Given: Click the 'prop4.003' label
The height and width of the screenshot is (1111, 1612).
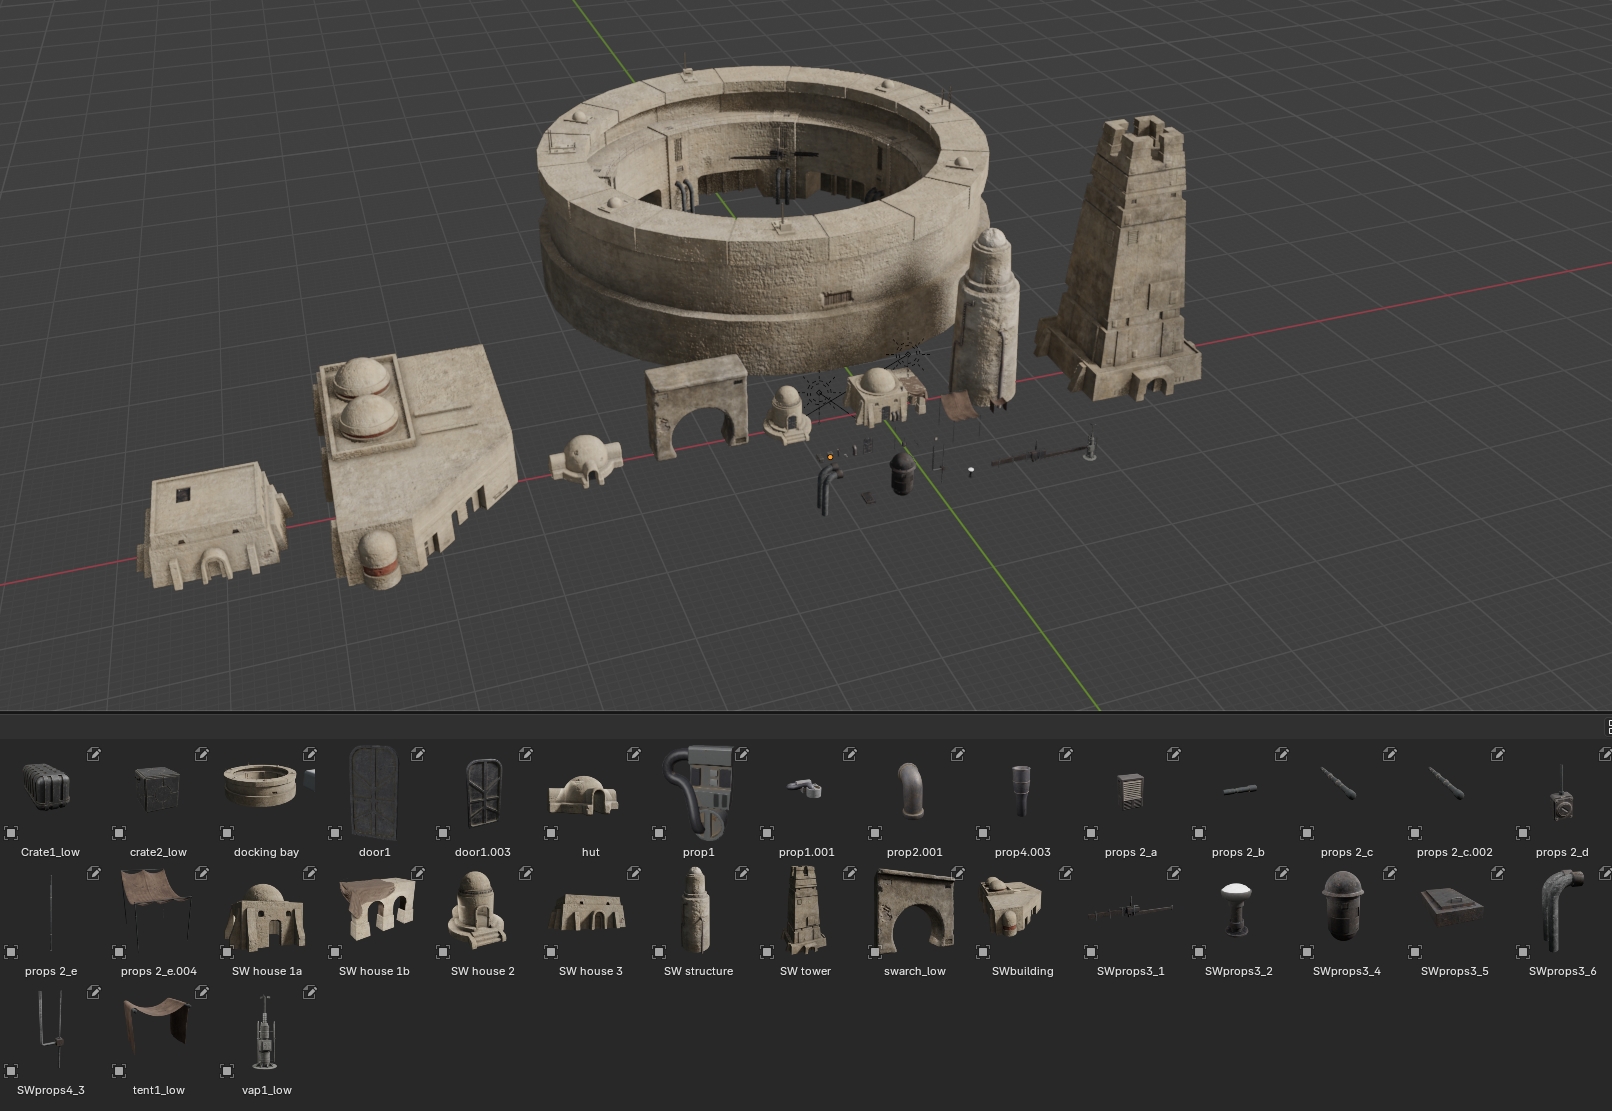Looking at the screenshot, I should pyautogui.click(x=1022, y=852).
